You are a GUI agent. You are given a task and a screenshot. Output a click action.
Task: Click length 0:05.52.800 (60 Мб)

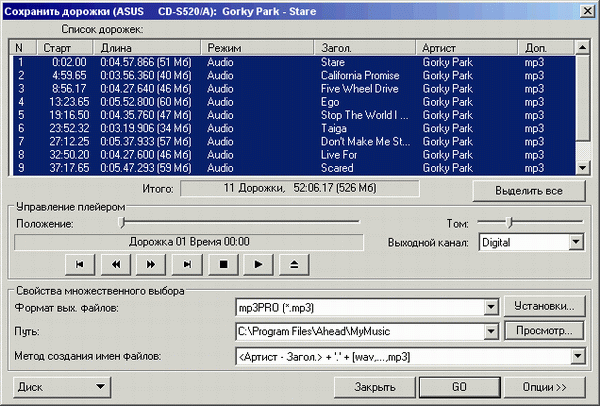coord(146,102)
